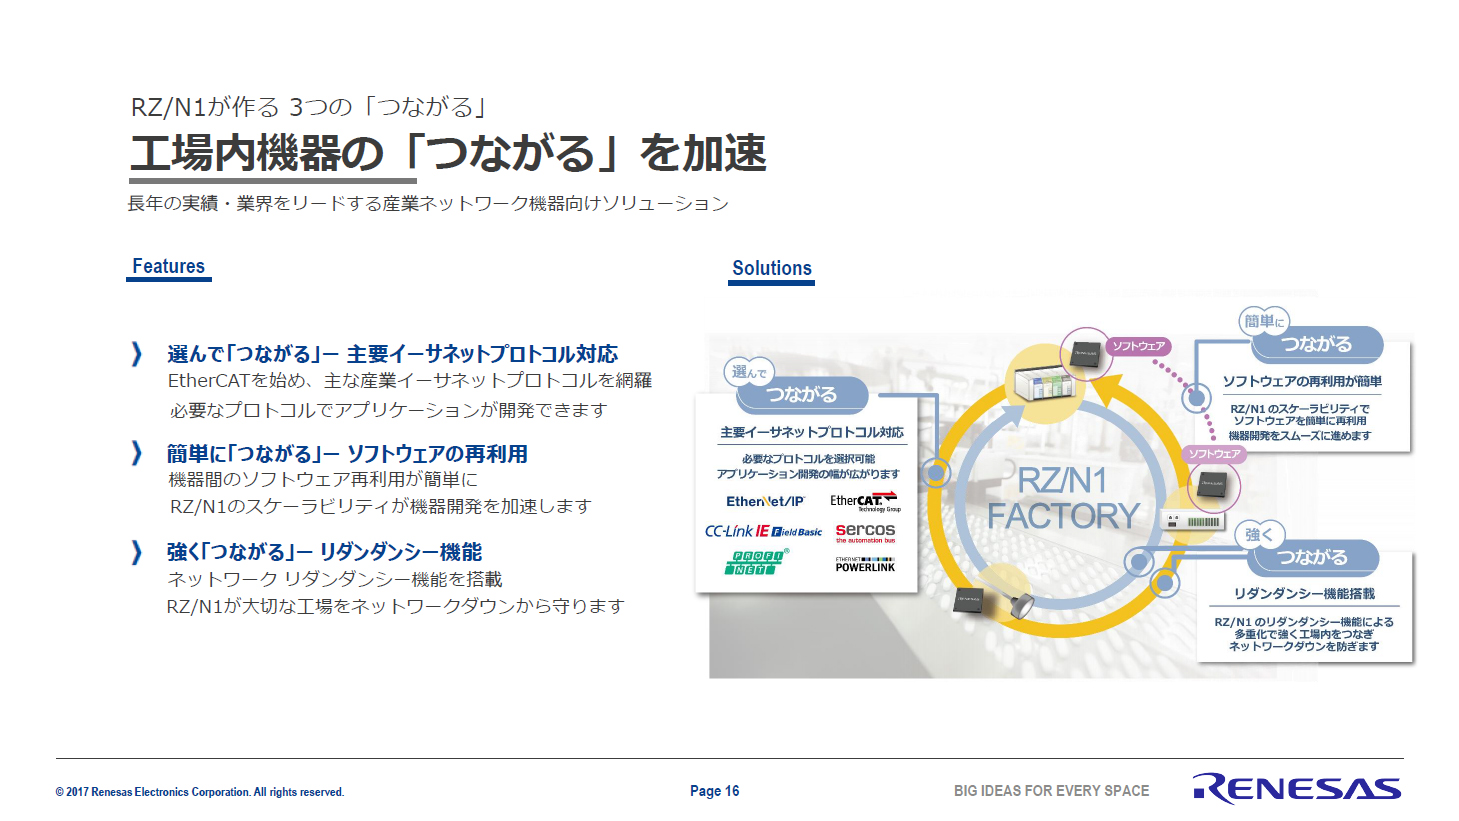Click the 簡単に speech bubble
The width and height of the screenshot is (1459, 821).
pos(1264,321)
